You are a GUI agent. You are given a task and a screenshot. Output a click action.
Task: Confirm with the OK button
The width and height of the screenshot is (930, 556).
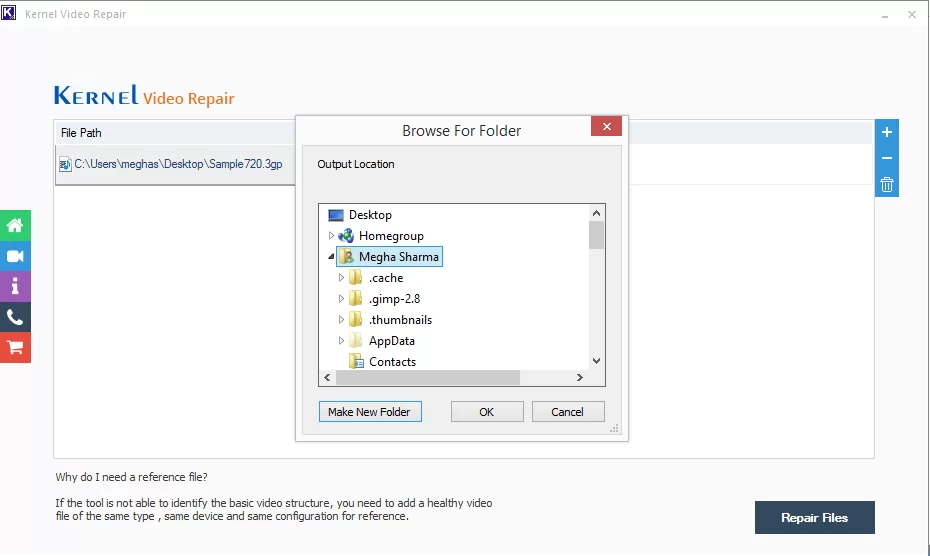487,412
